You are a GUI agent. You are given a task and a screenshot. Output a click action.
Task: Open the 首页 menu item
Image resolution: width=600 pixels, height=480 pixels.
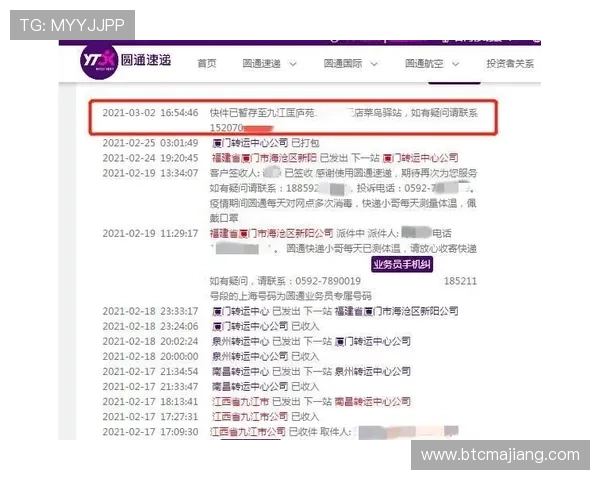tap(207, 64)
